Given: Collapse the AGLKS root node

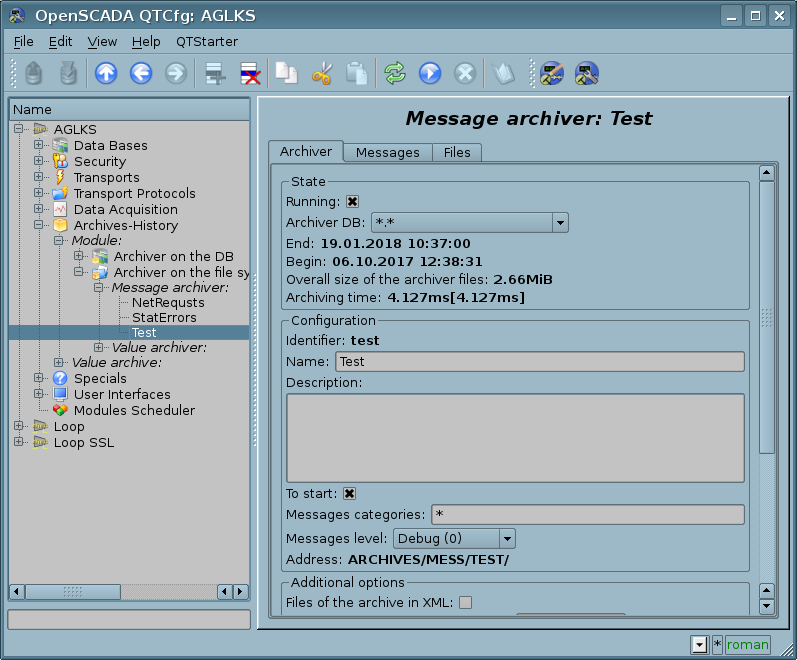Looking at the screenshot, I should point(19,129).
